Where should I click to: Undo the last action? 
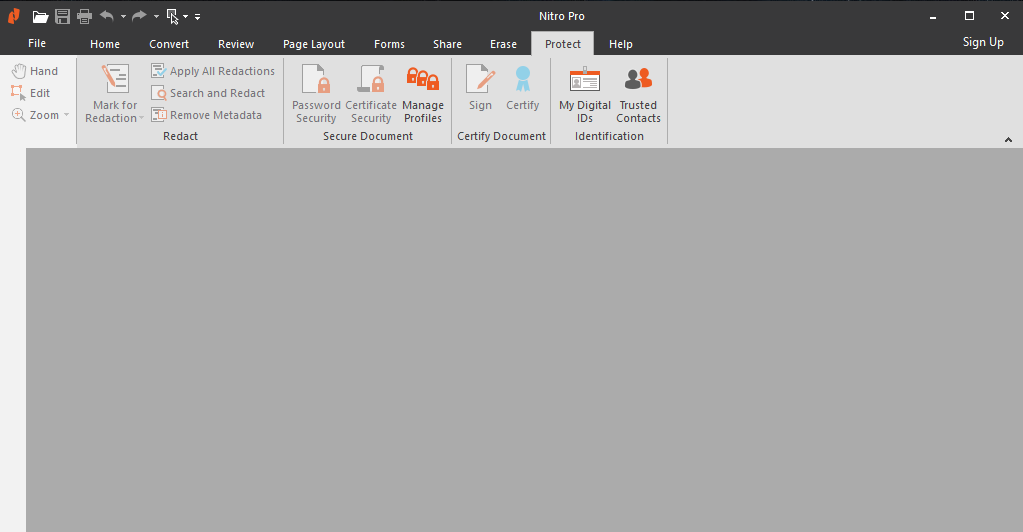106,16
